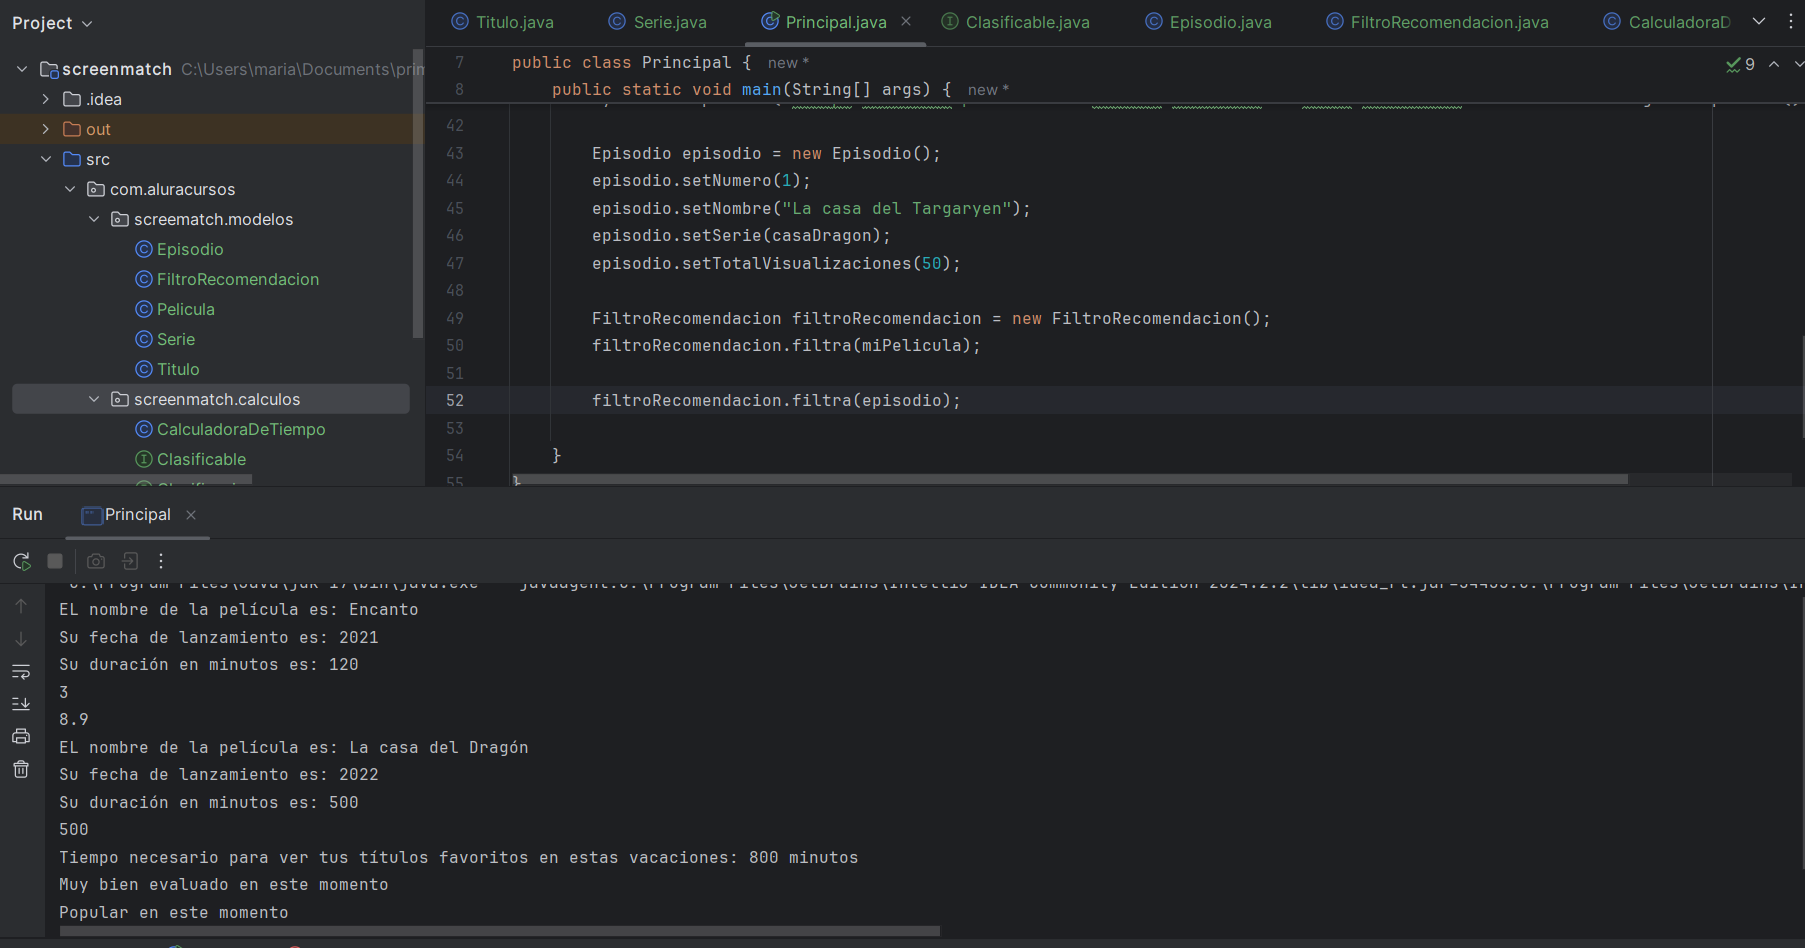Click the editor horizontal scrollbar

coord(1070,479)
